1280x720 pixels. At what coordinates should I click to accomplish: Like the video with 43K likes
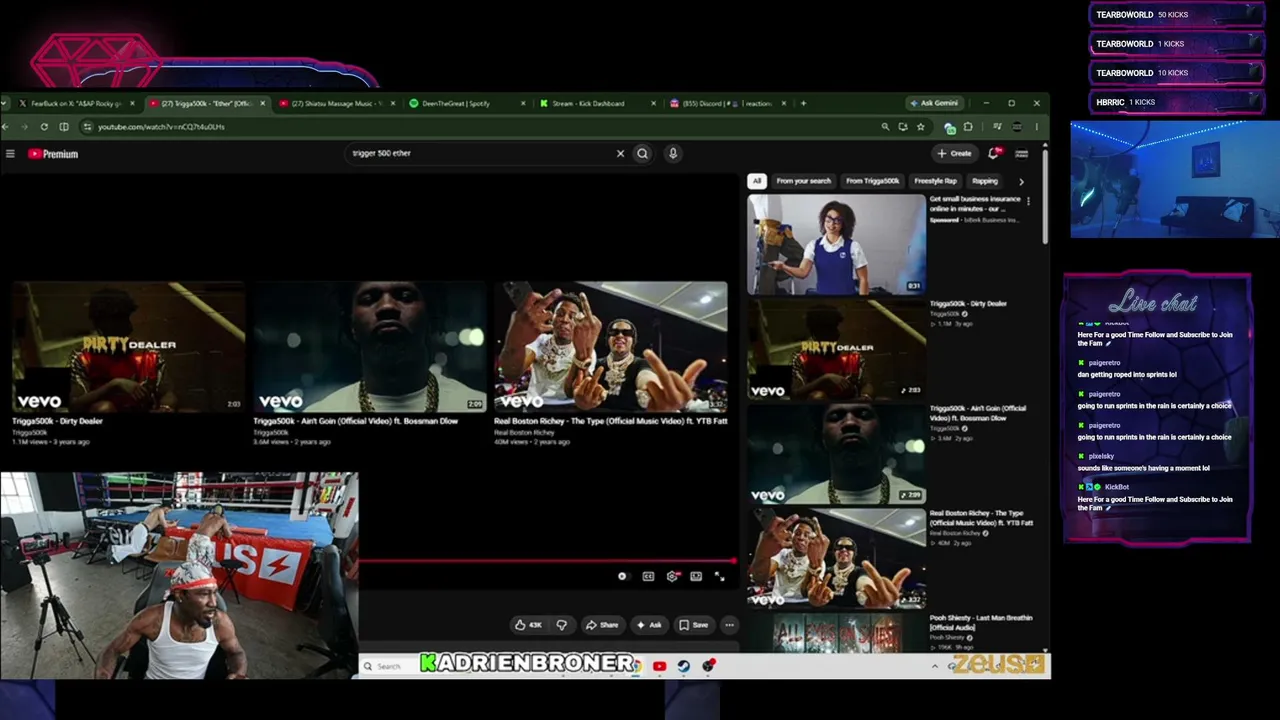528,625
